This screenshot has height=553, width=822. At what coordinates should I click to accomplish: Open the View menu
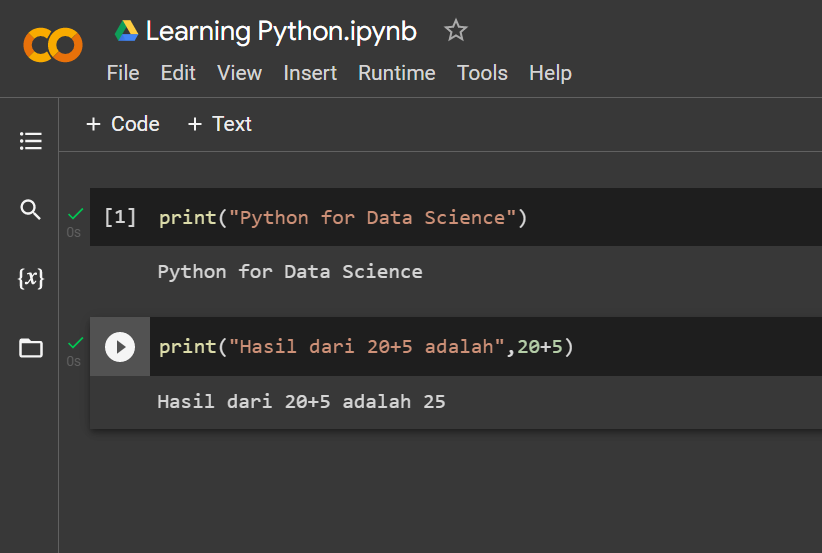coord(240,73)
